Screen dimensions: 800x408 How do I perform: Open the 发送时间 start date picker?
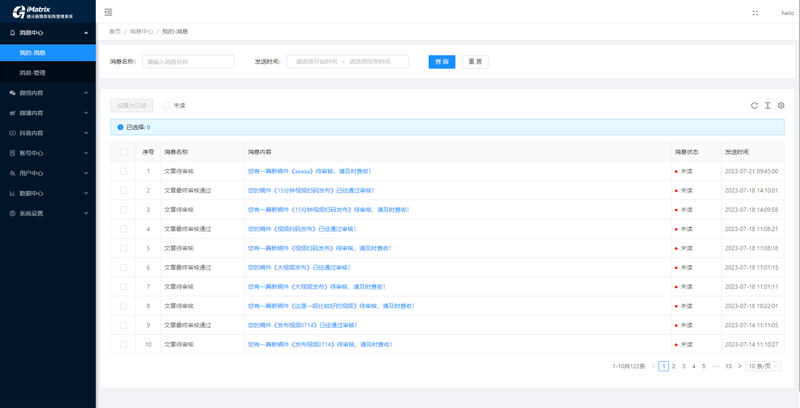[318, 62]
